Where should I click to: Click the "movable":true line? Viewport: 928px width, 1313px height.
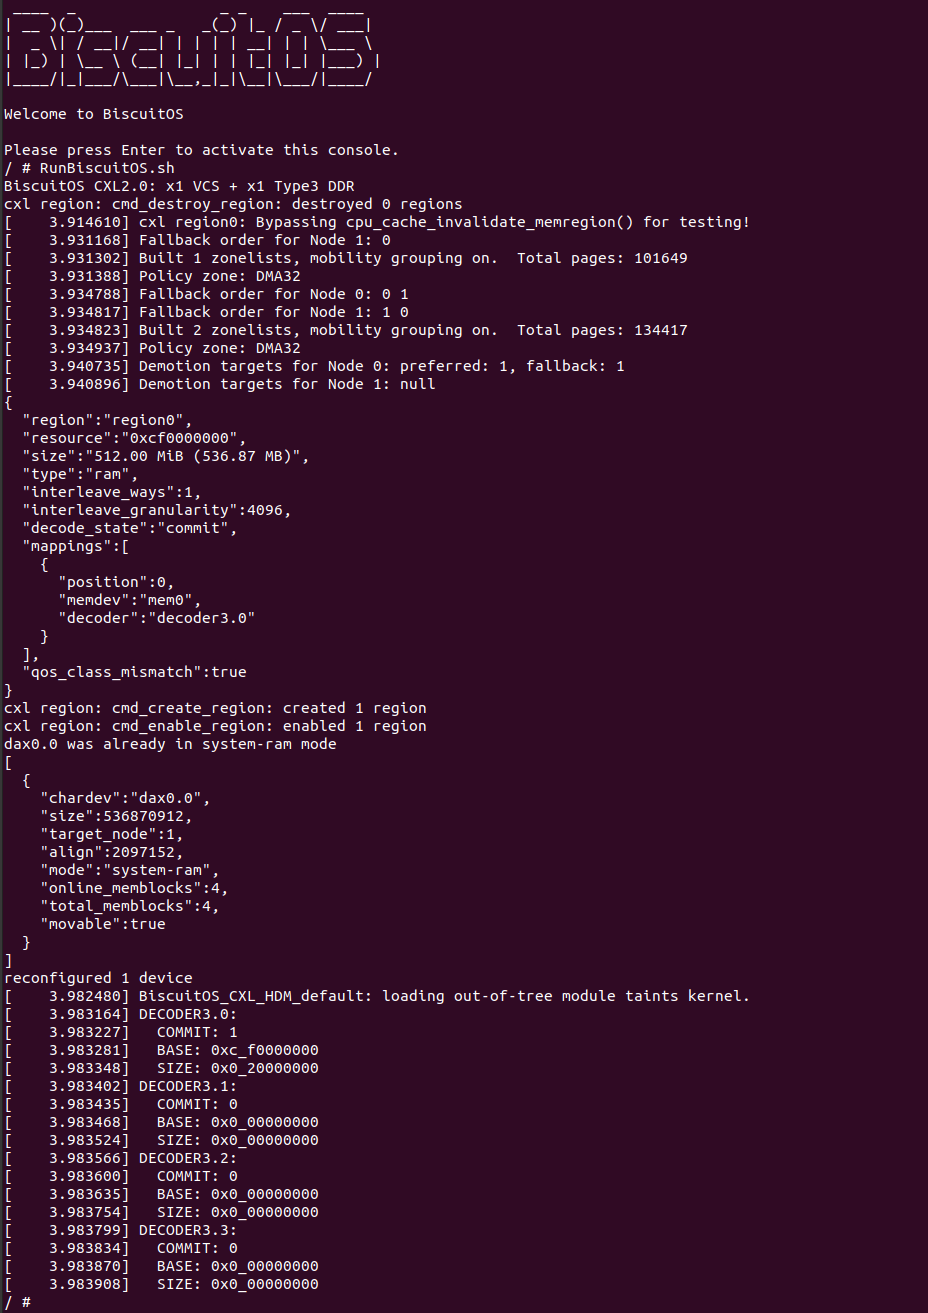(102, 924)
